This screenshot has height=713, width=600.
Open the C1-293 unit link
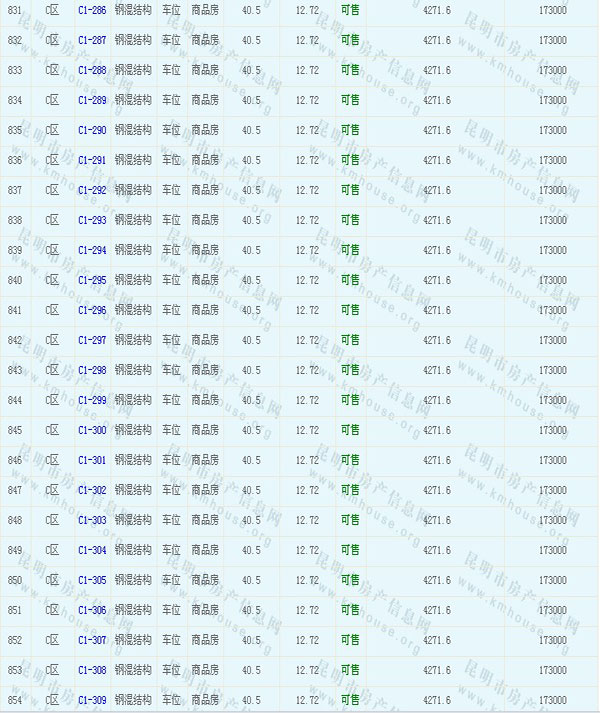pyautogui.click(x=91, y=220)
